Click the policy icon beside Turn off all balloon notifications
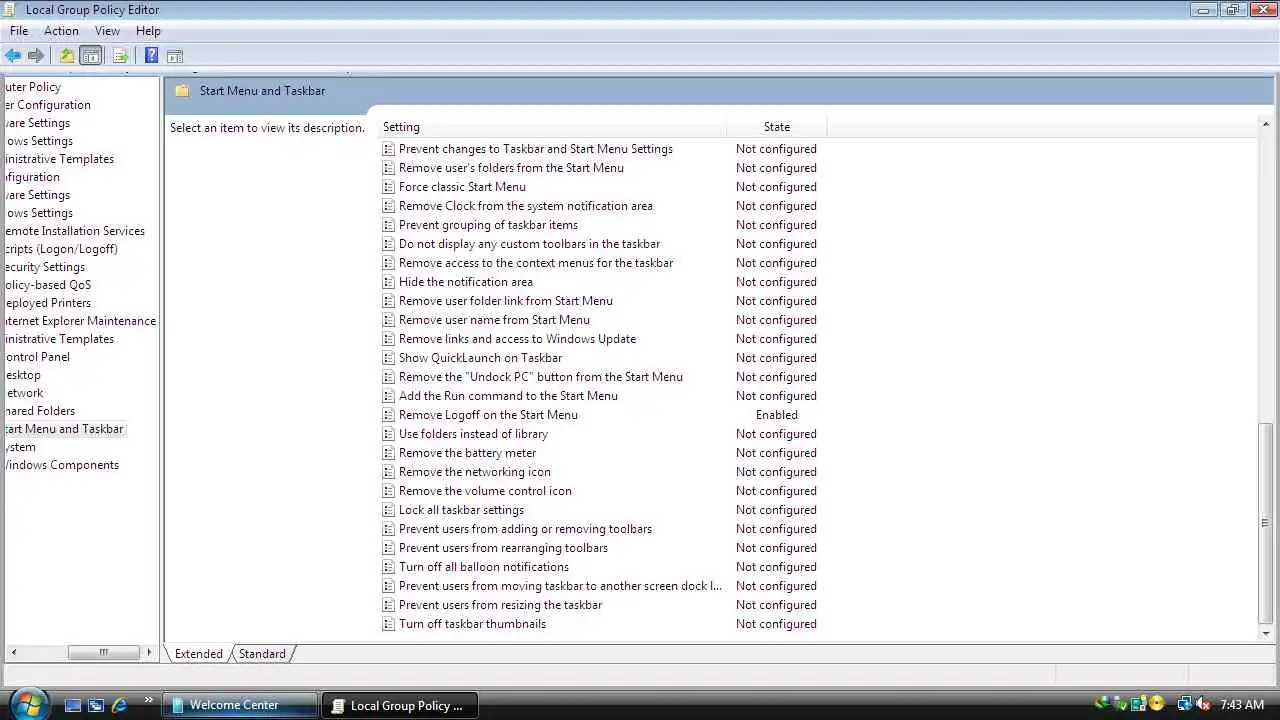 coord(389,567)
